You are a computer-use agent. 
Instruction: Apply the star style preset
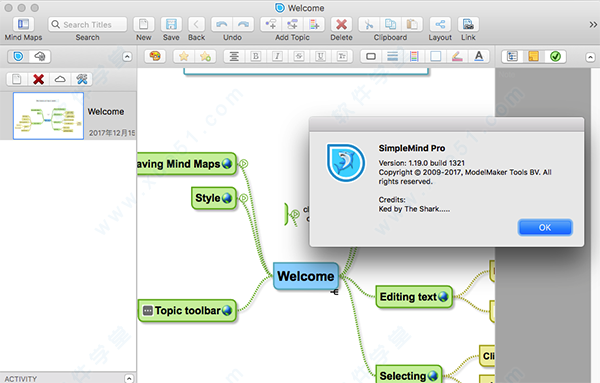pos(184,57)
